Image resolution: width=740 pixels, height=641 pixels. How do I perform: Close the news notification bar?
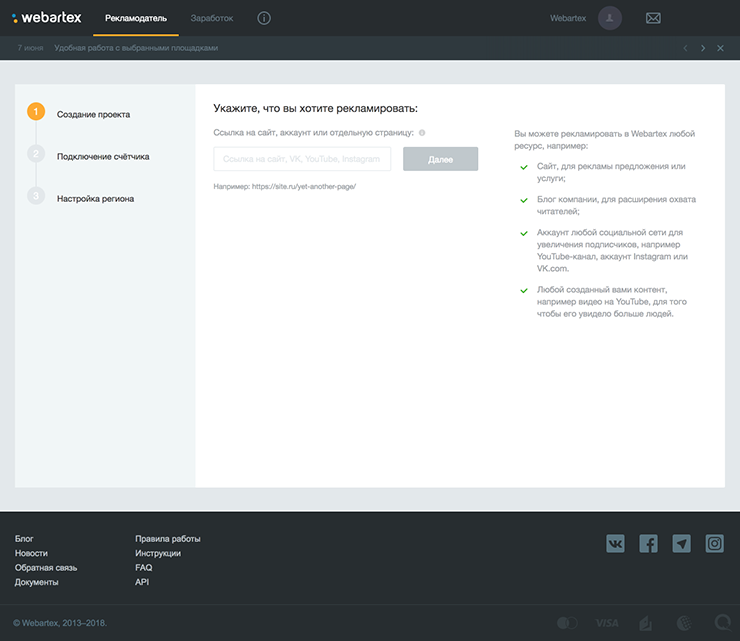[720, 48]
